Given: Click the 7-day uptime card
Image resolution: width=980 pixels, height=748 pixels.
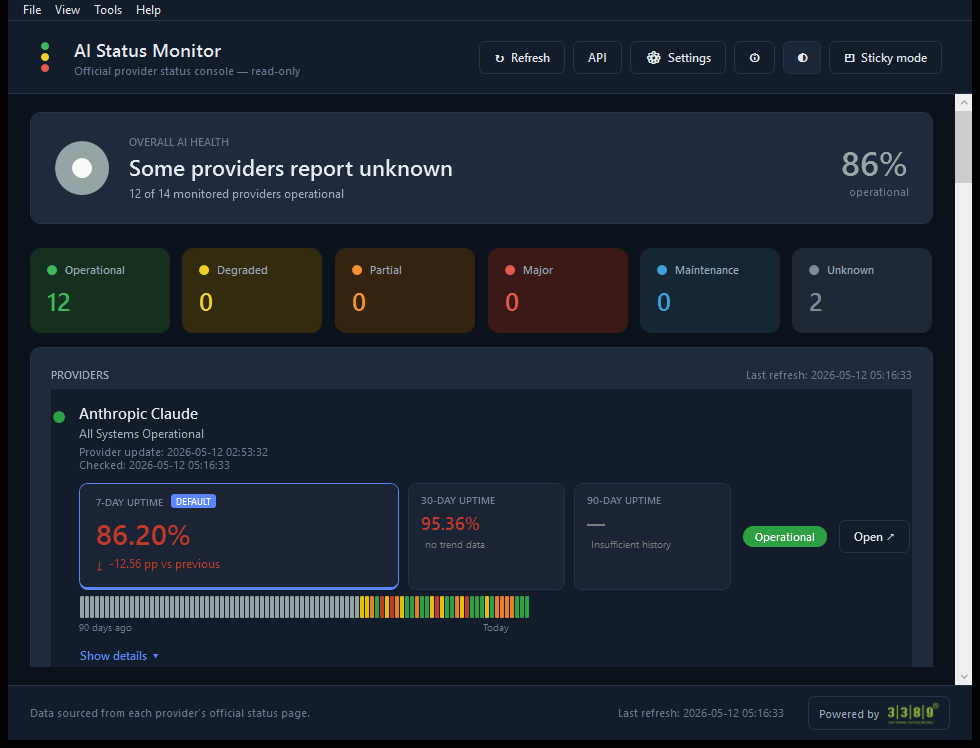Looking at the screenshot, I should coord(239,536).
